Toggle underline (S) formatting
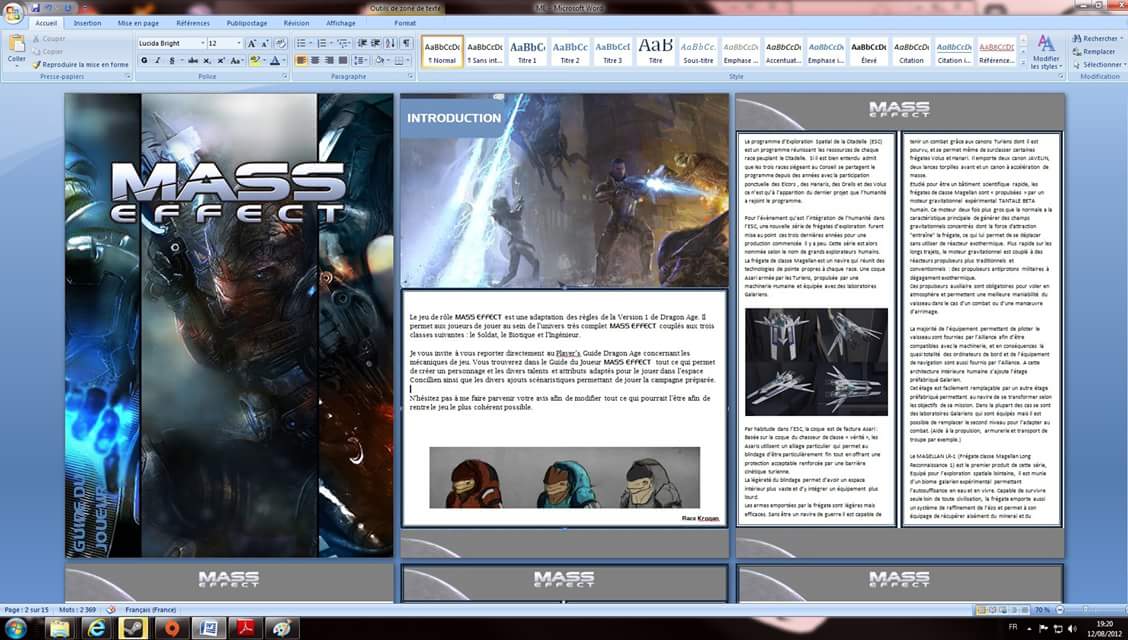 click(173, 60)
